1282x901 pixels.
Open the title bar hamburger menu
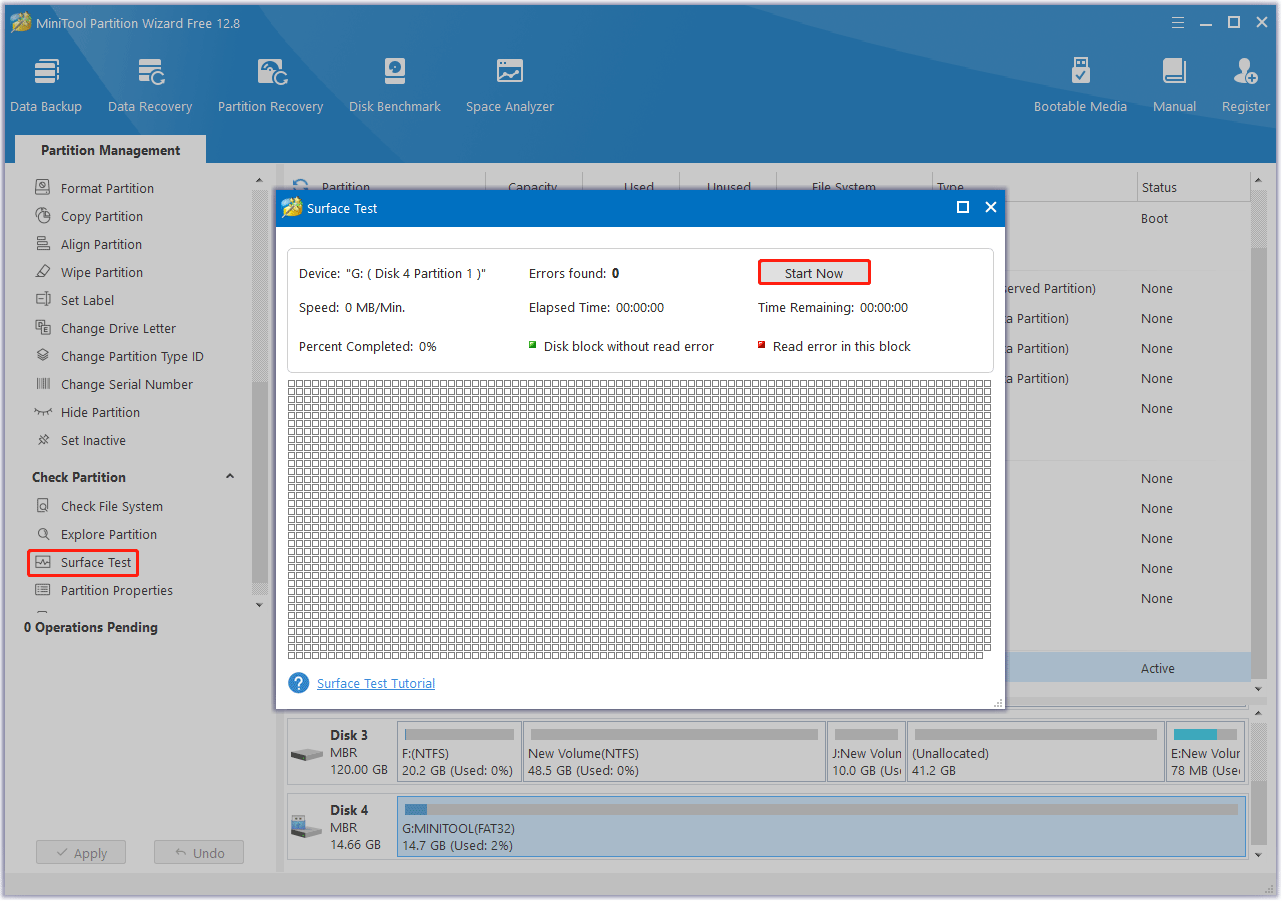[x=1176, y=22]
